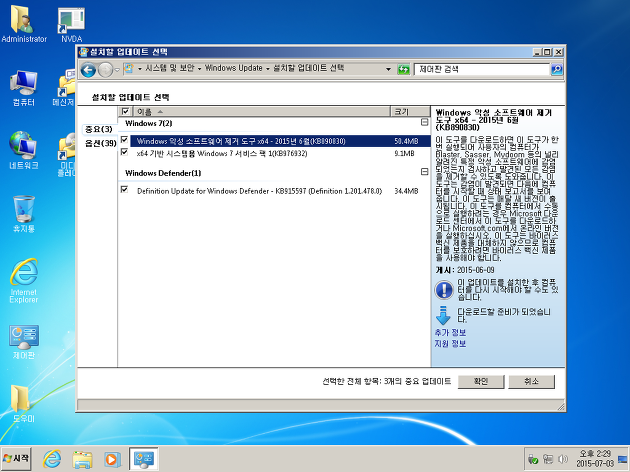Click the Windows 7(2) group header
630x472 pixels.
coord(149,123)
